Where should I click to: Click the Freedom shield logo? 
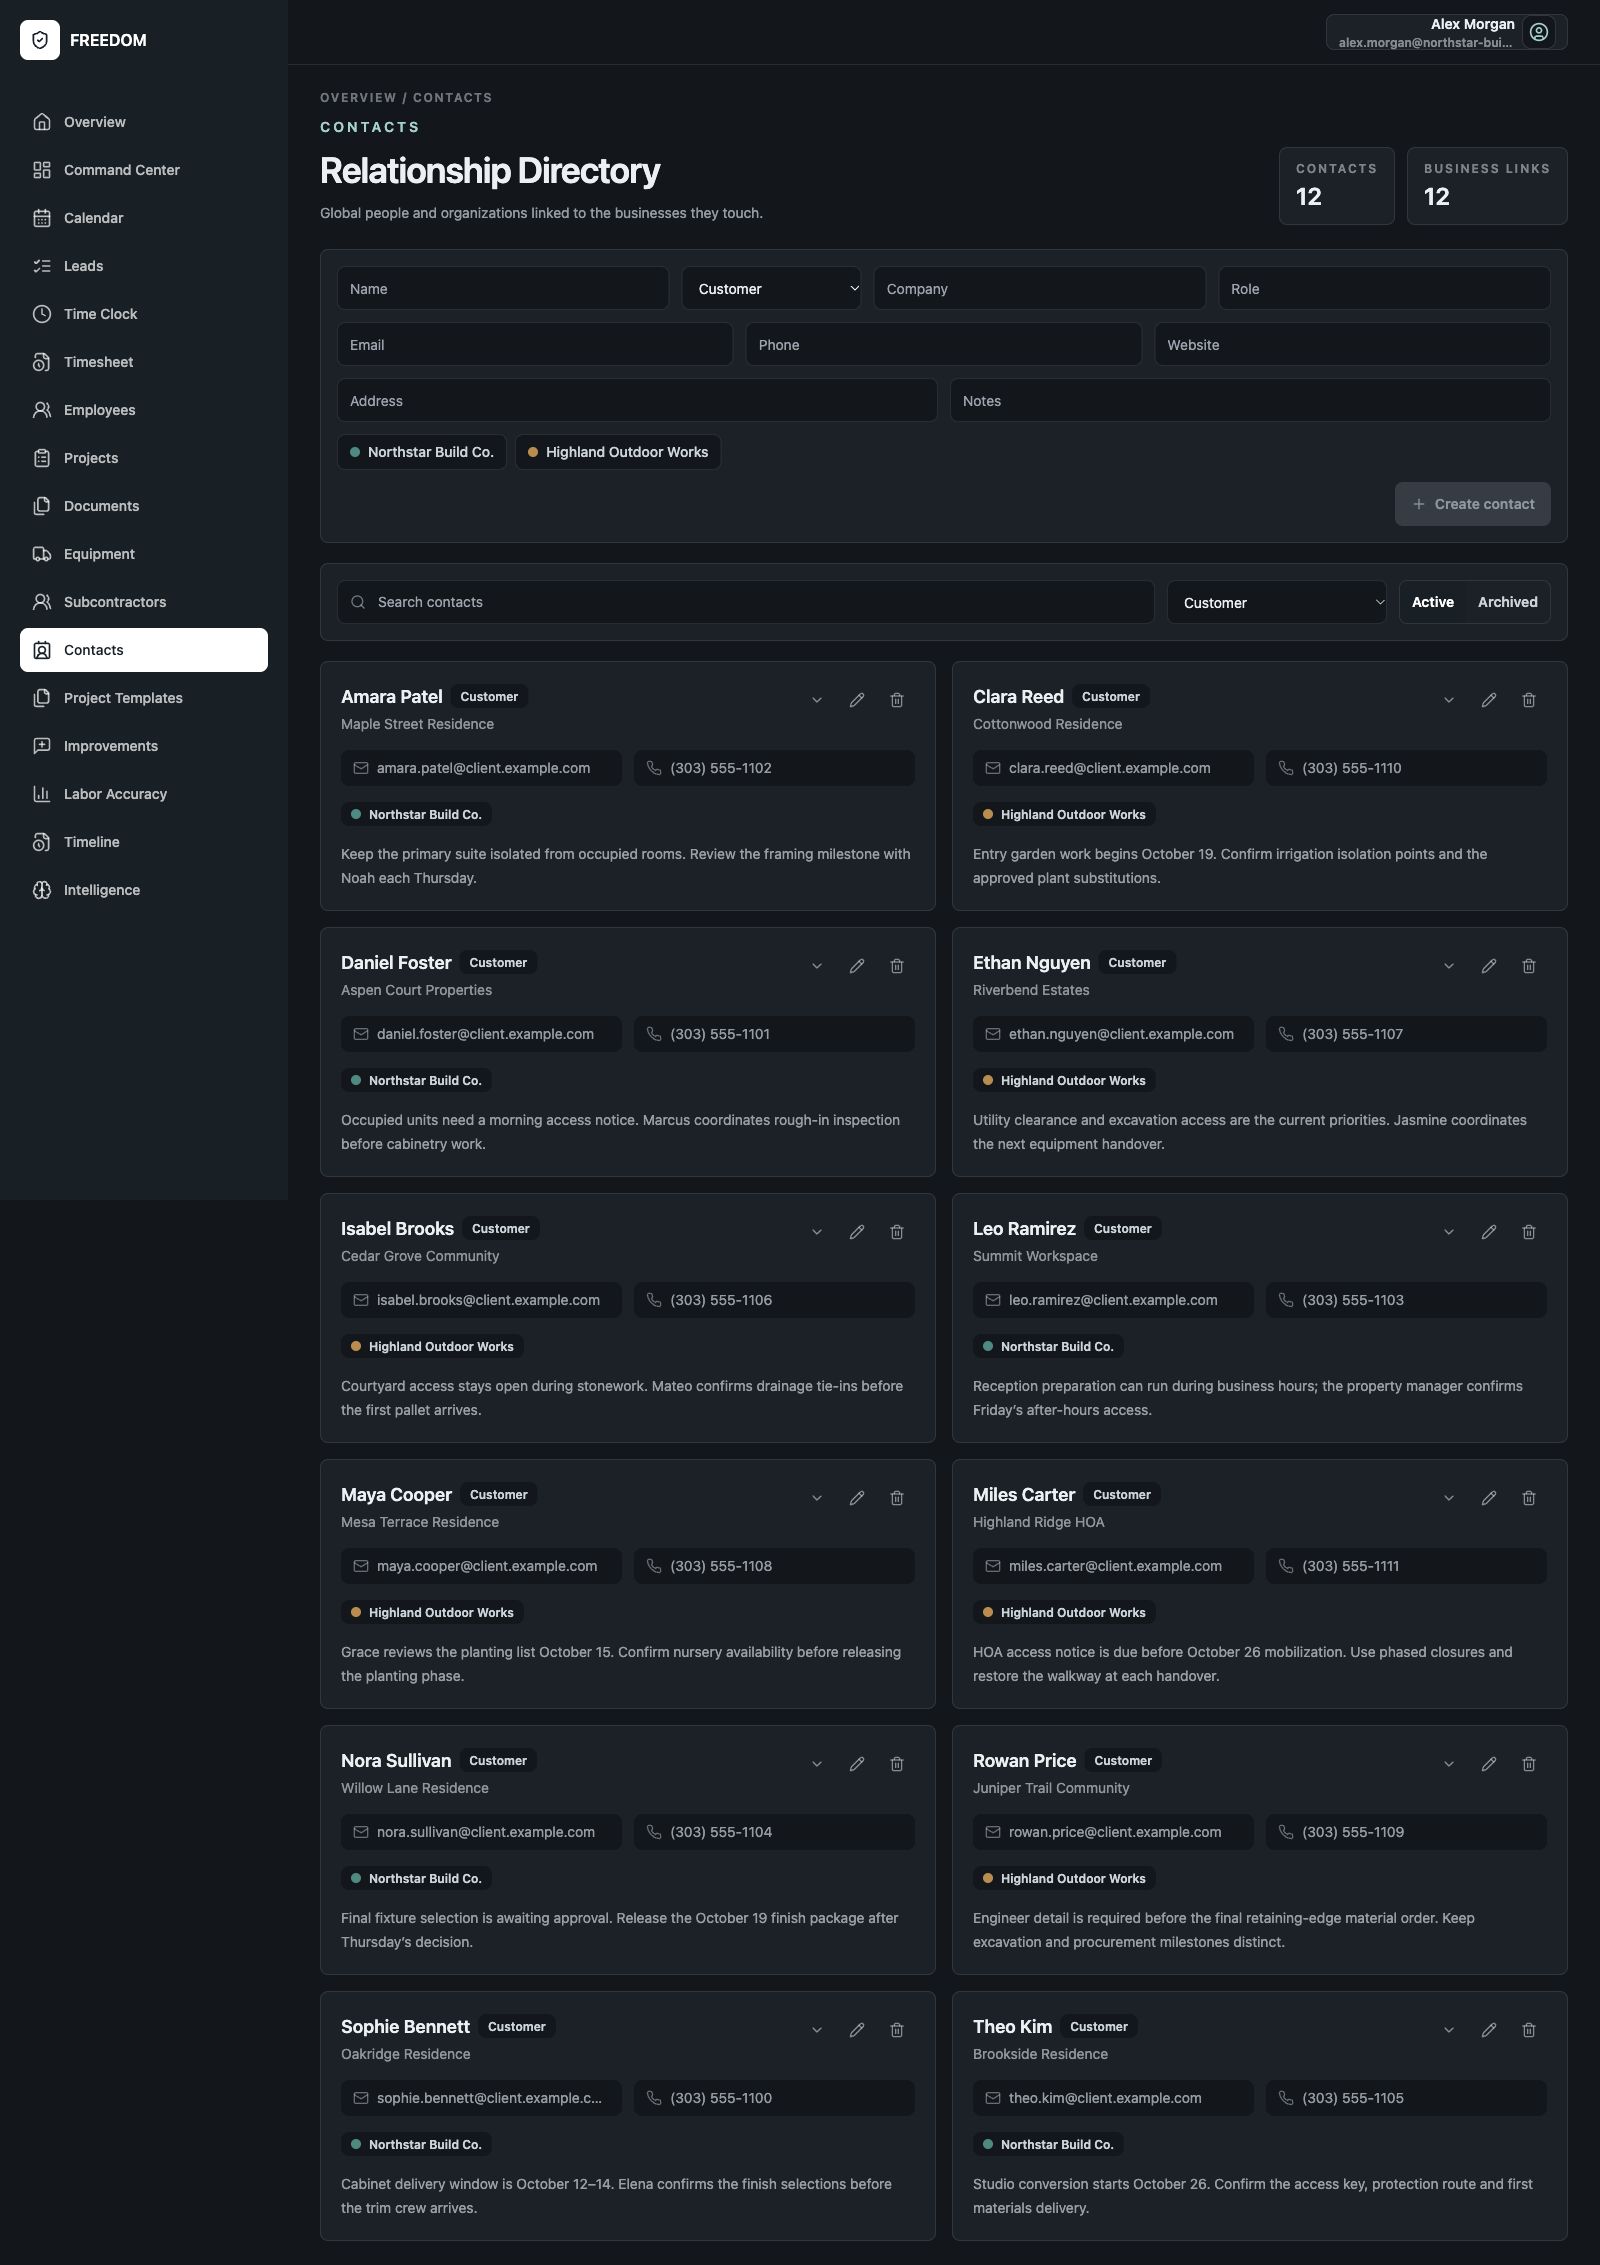[40, 40]
